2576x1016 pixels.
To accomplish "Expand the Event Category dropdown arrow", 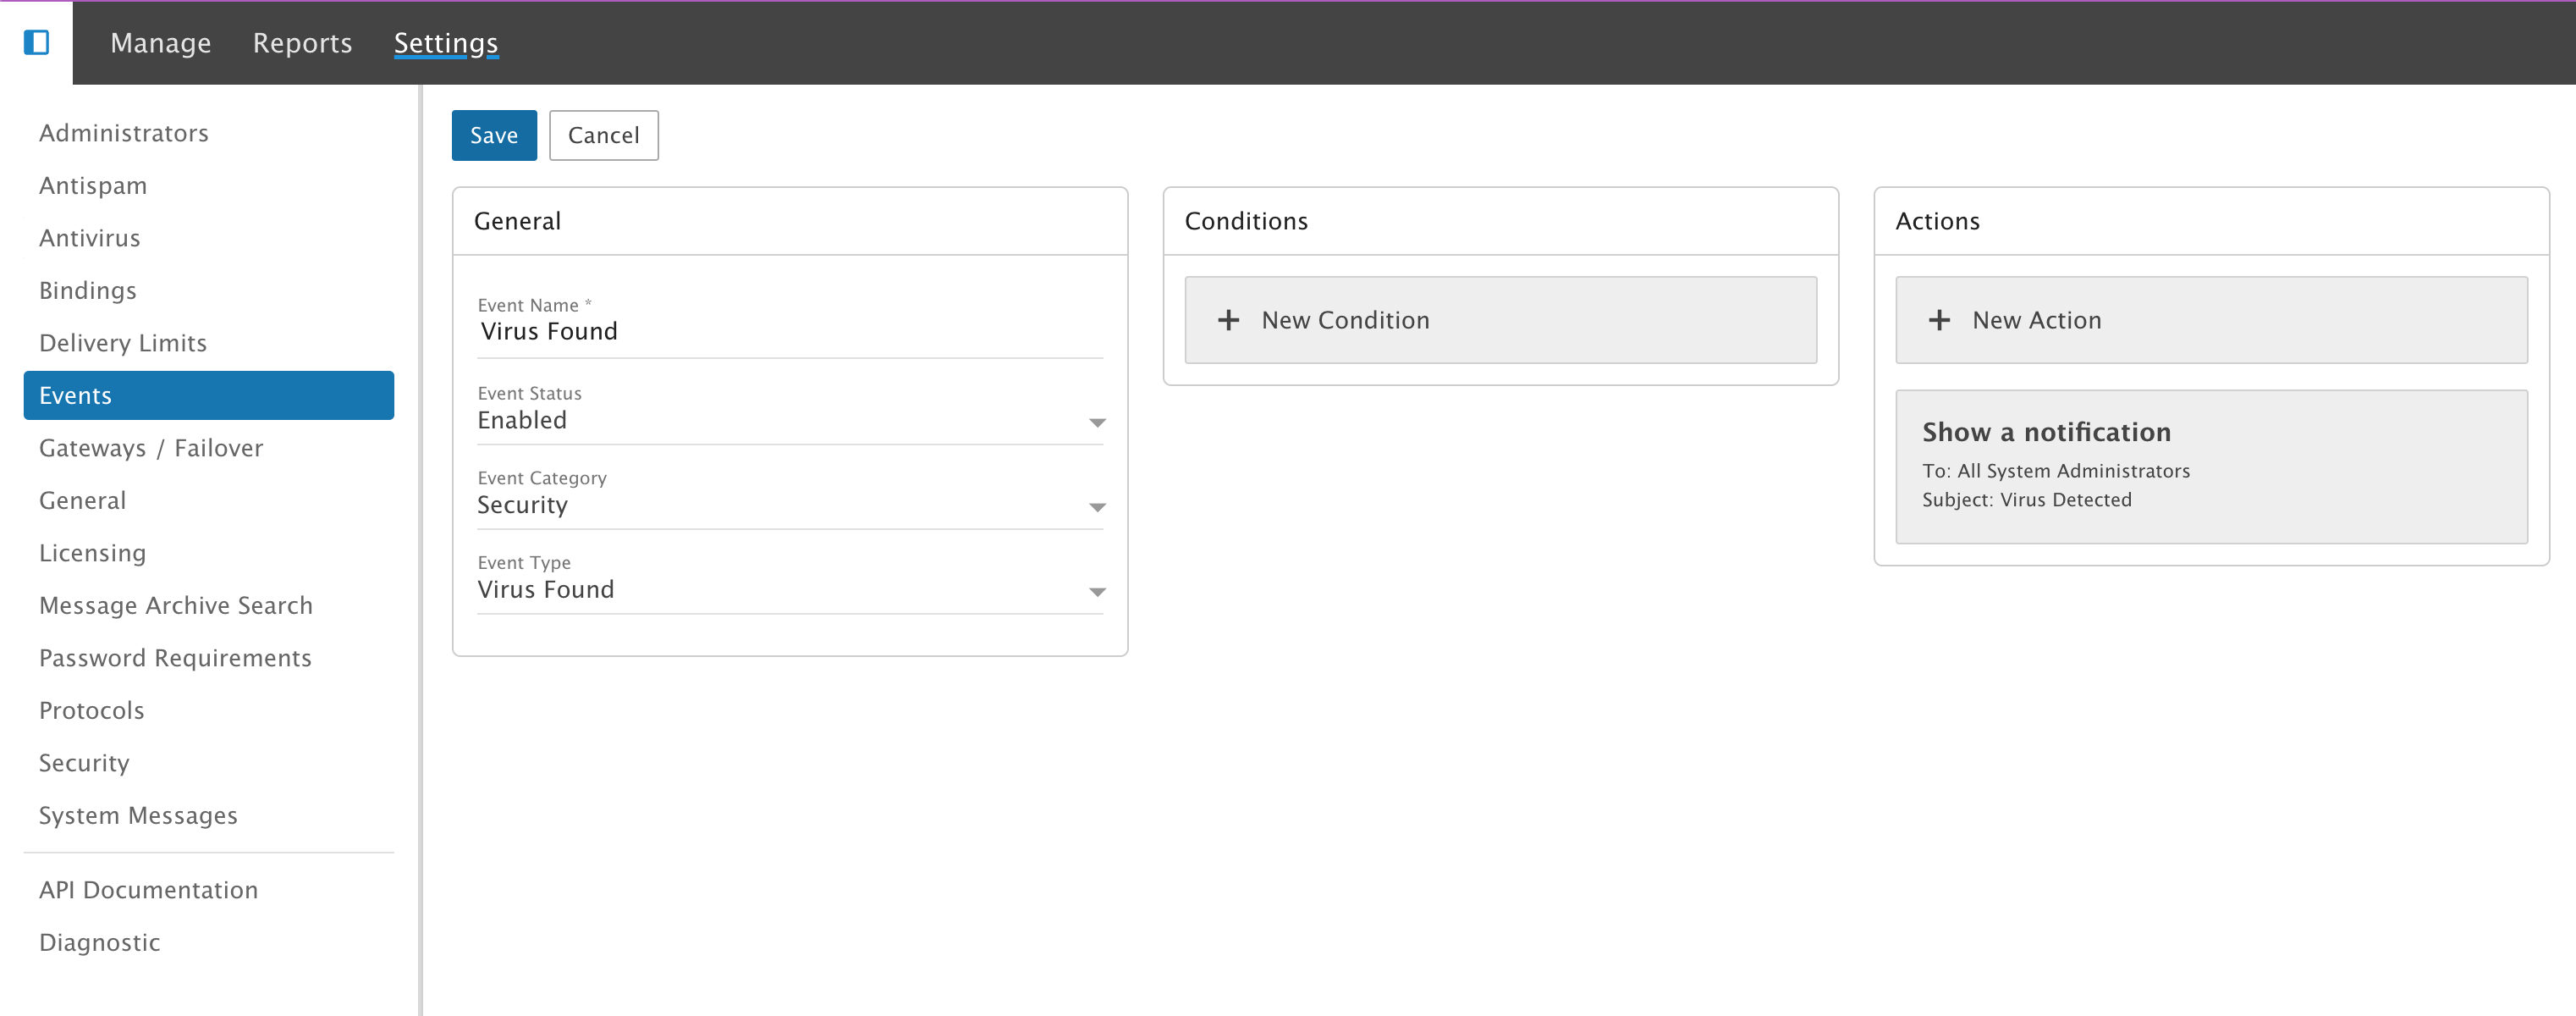I will 1096,508.
